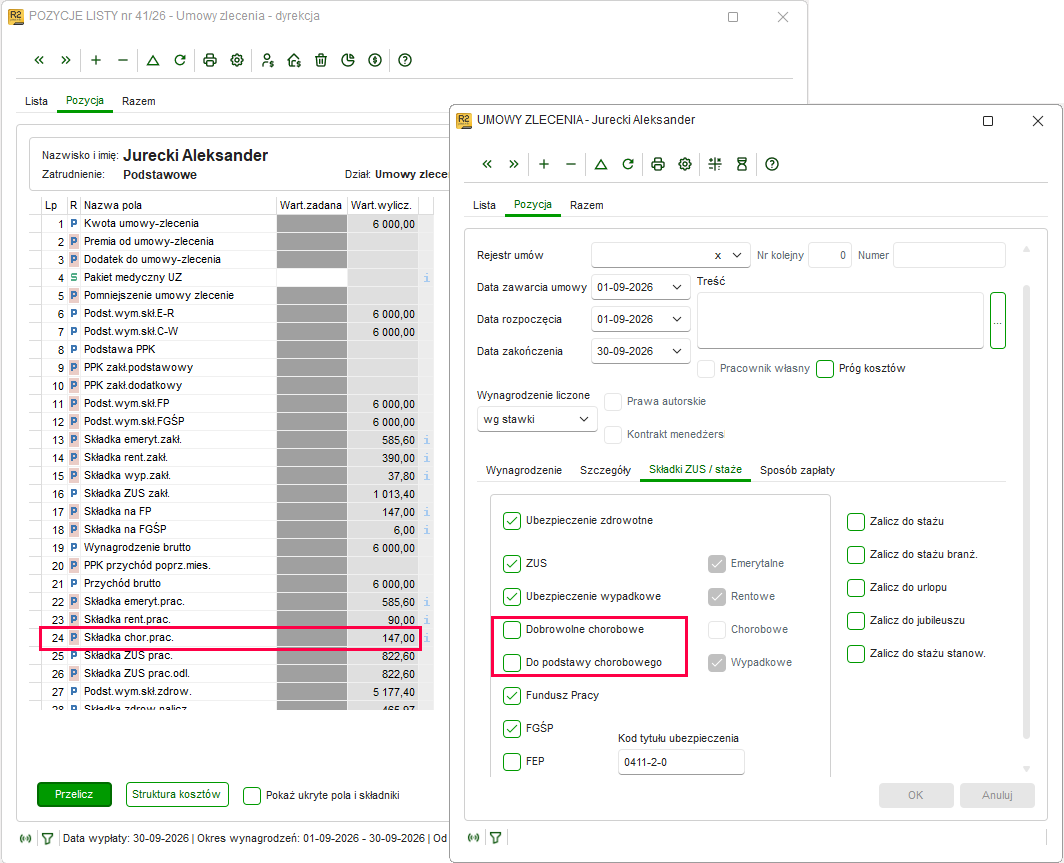Delete contract with minus in UMOWY ZLECENIA
This screenshot has width=1064, height=863.
click(x=571, y=164)
